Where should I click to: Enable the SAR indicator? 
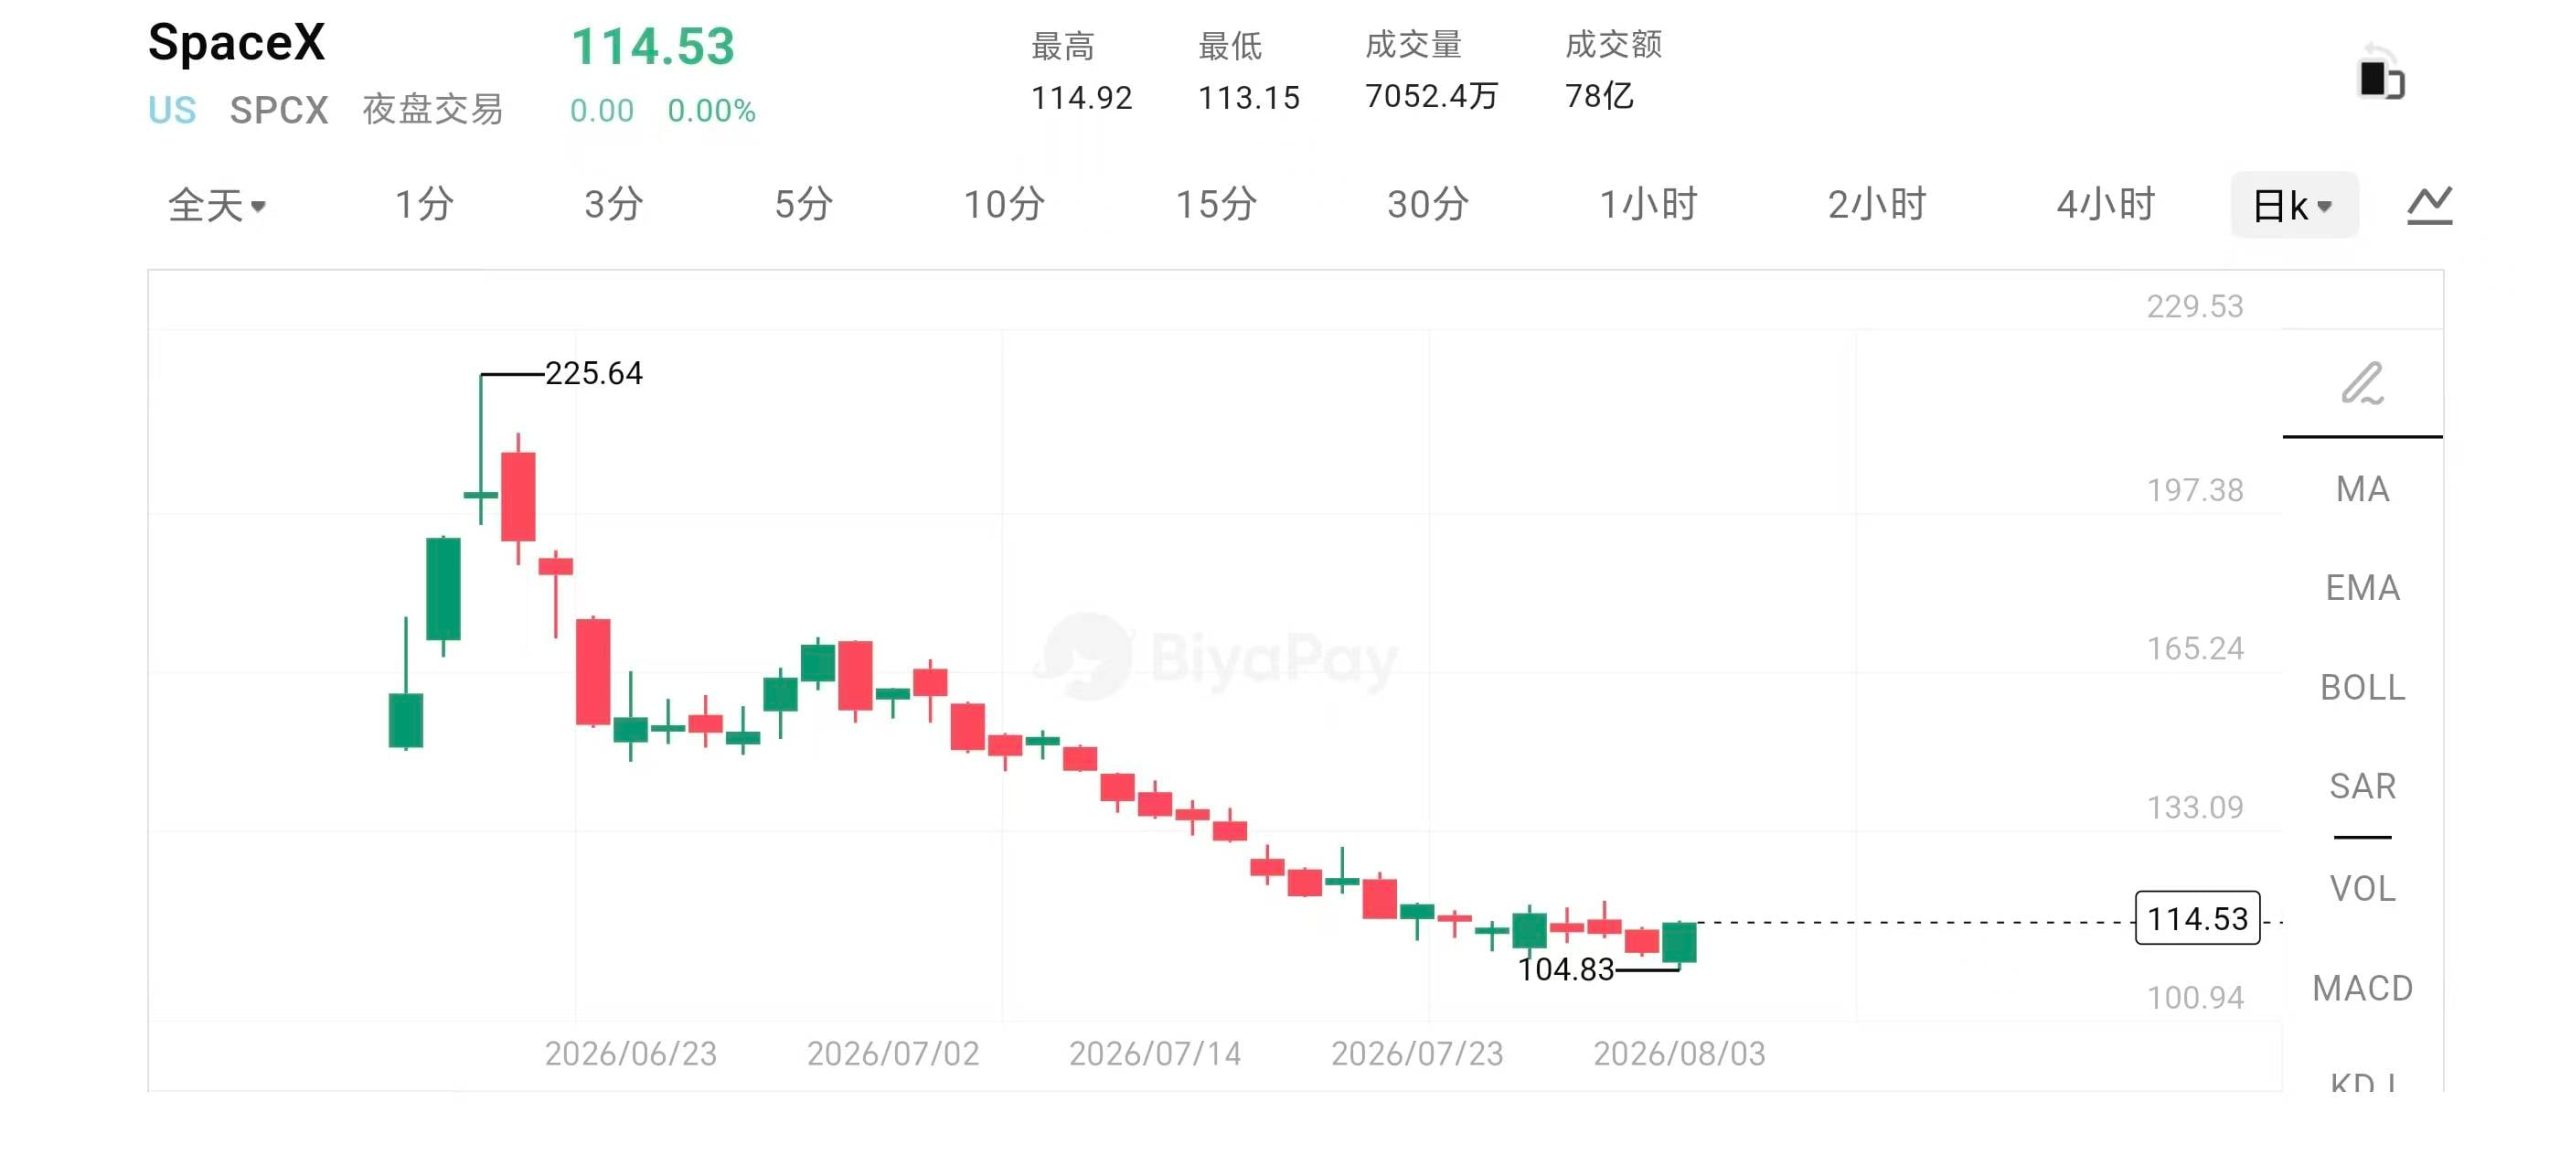coord(2362,787)
